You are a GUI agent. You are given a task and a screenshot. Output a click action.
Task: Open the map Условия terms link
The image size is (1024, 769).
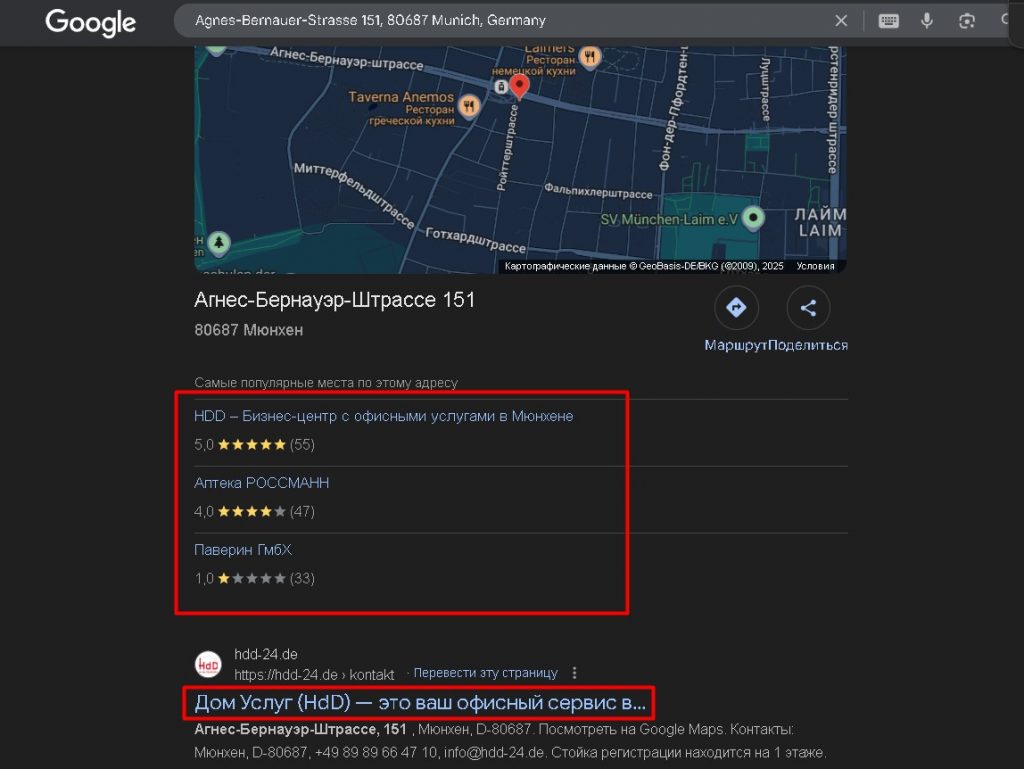pos(815,266)
